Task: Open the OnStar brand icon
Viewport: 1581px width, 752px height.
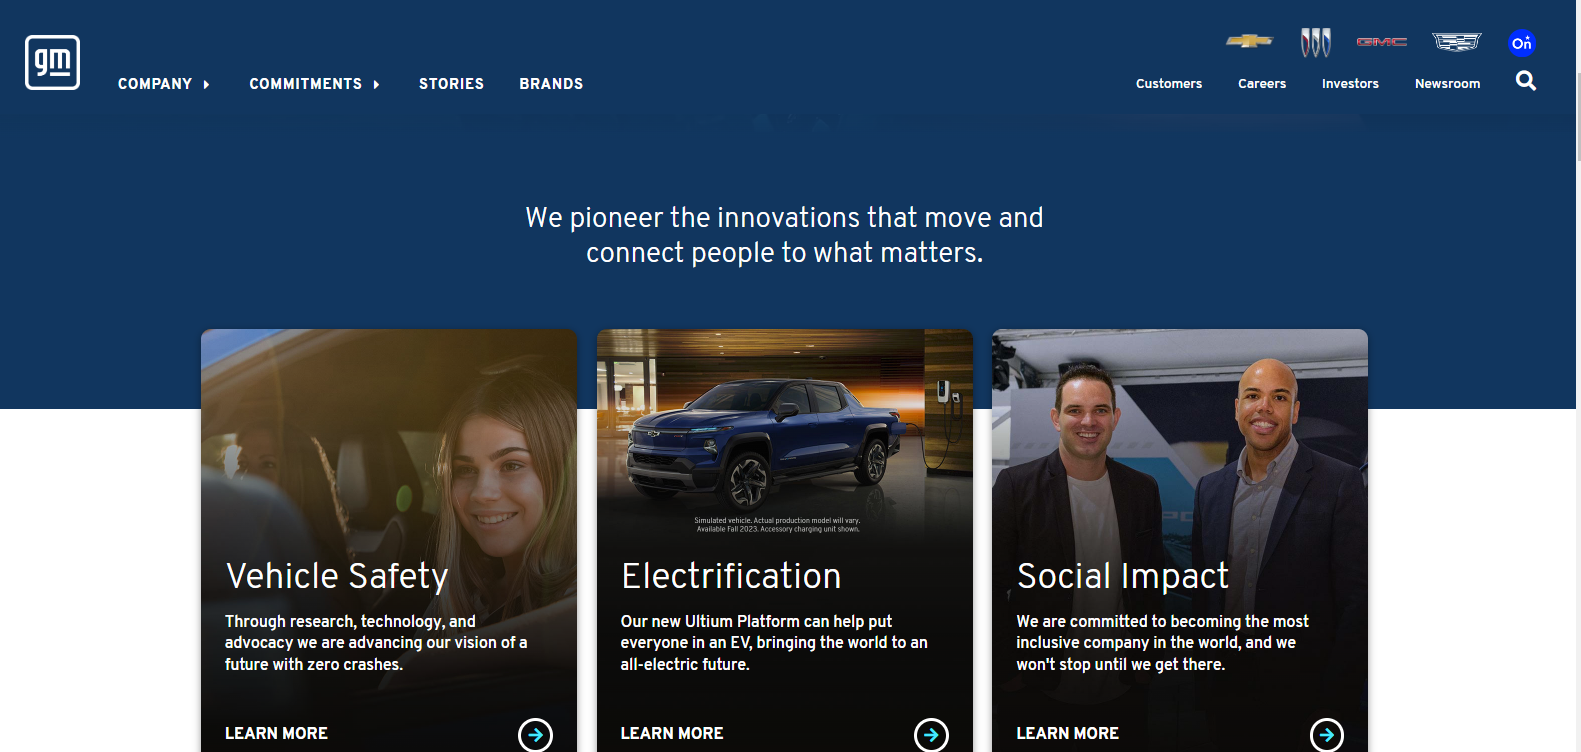Action: tap(1522, 43)
